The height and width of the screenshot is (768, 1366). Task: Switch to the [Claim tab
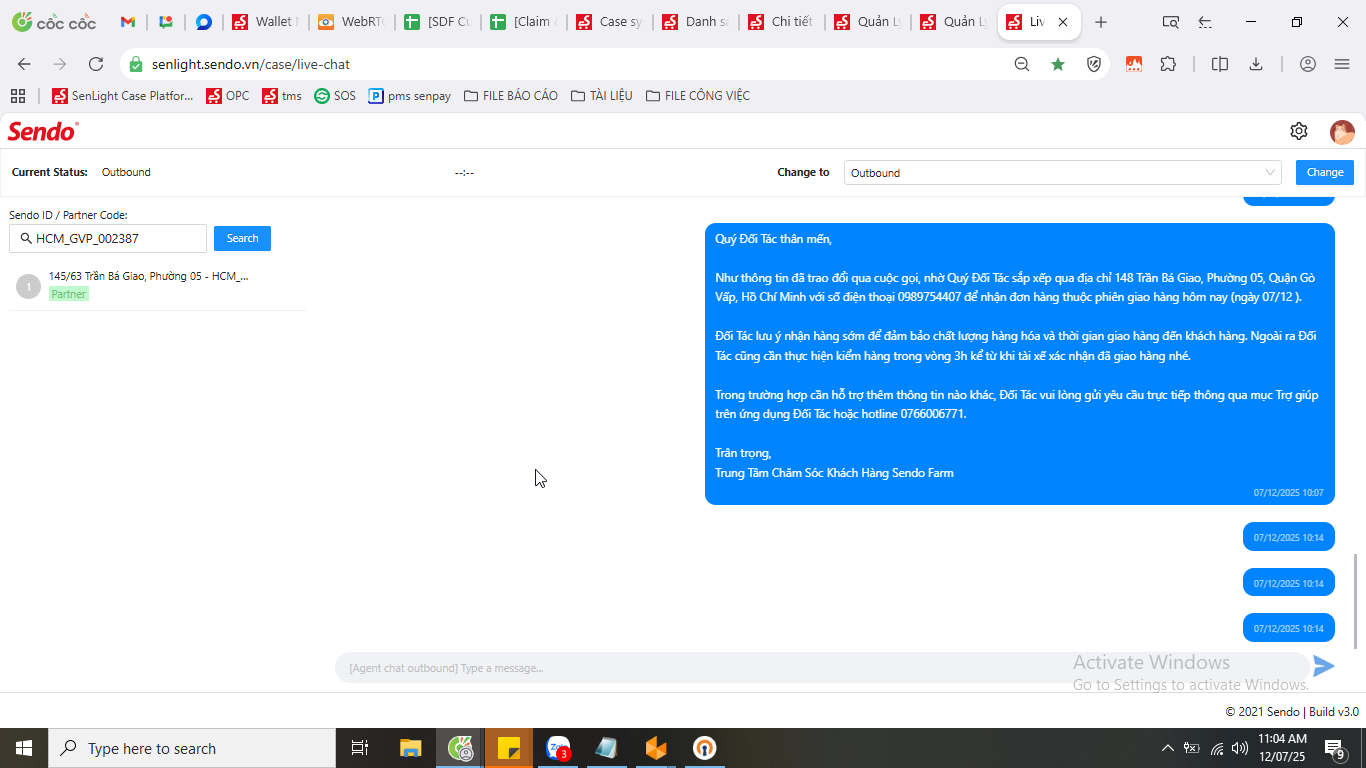pyautogui.click(x=523, y=22)
